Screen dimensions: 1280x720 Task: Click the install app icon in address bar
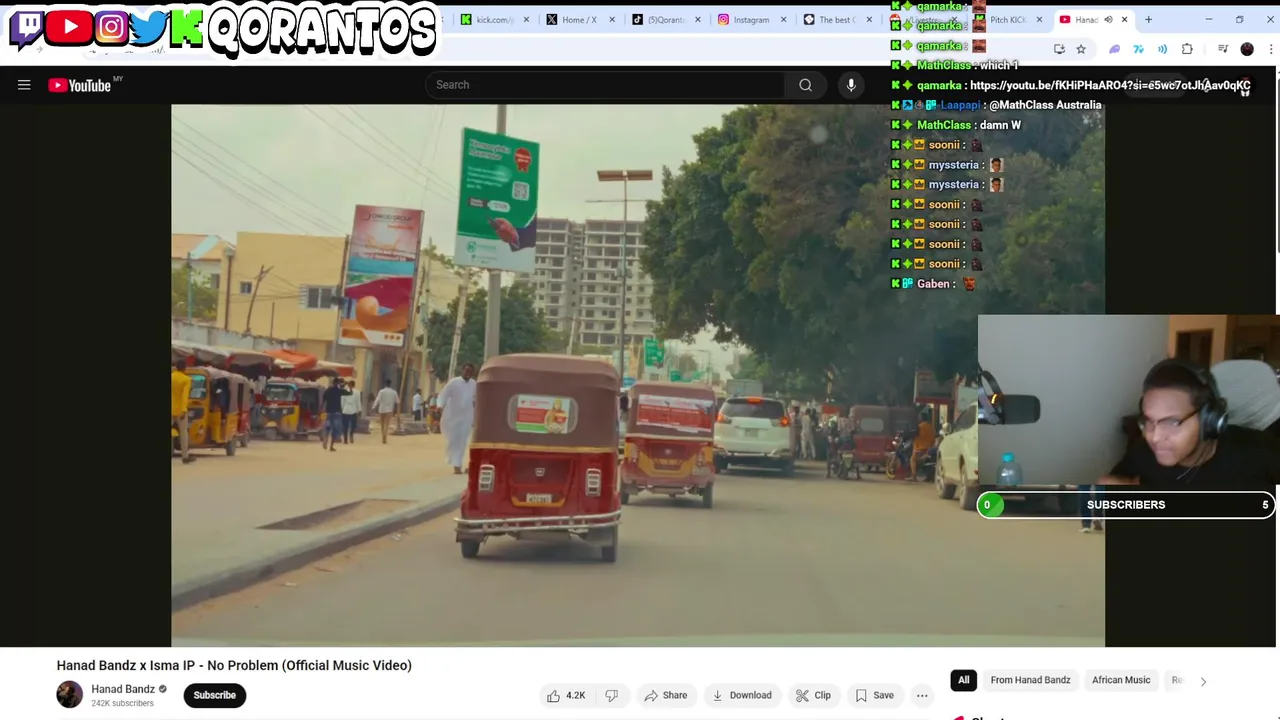pyautogui.click(x=1059, y=49)
